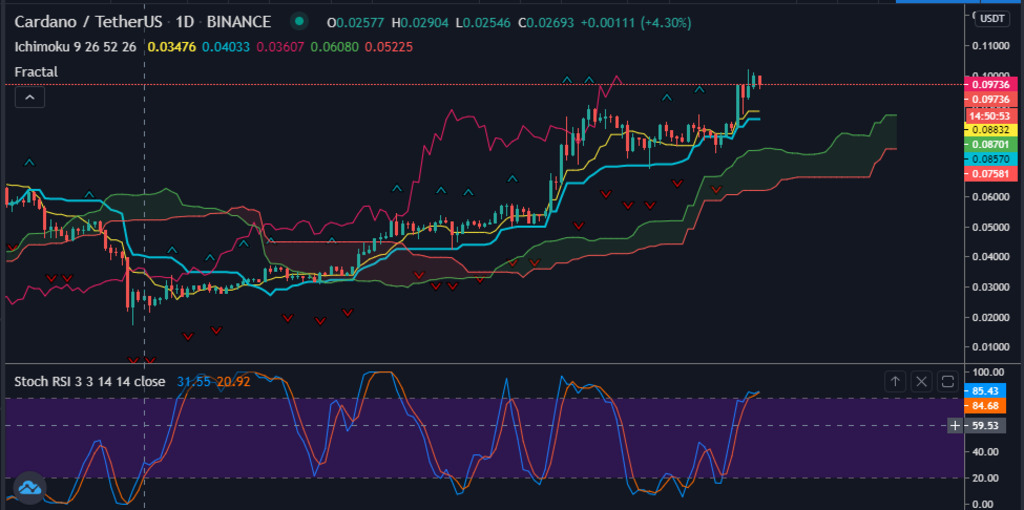Open the Stoch RSI indicator legend
The width and height of the screenshot is (1024, 510).
90,381
